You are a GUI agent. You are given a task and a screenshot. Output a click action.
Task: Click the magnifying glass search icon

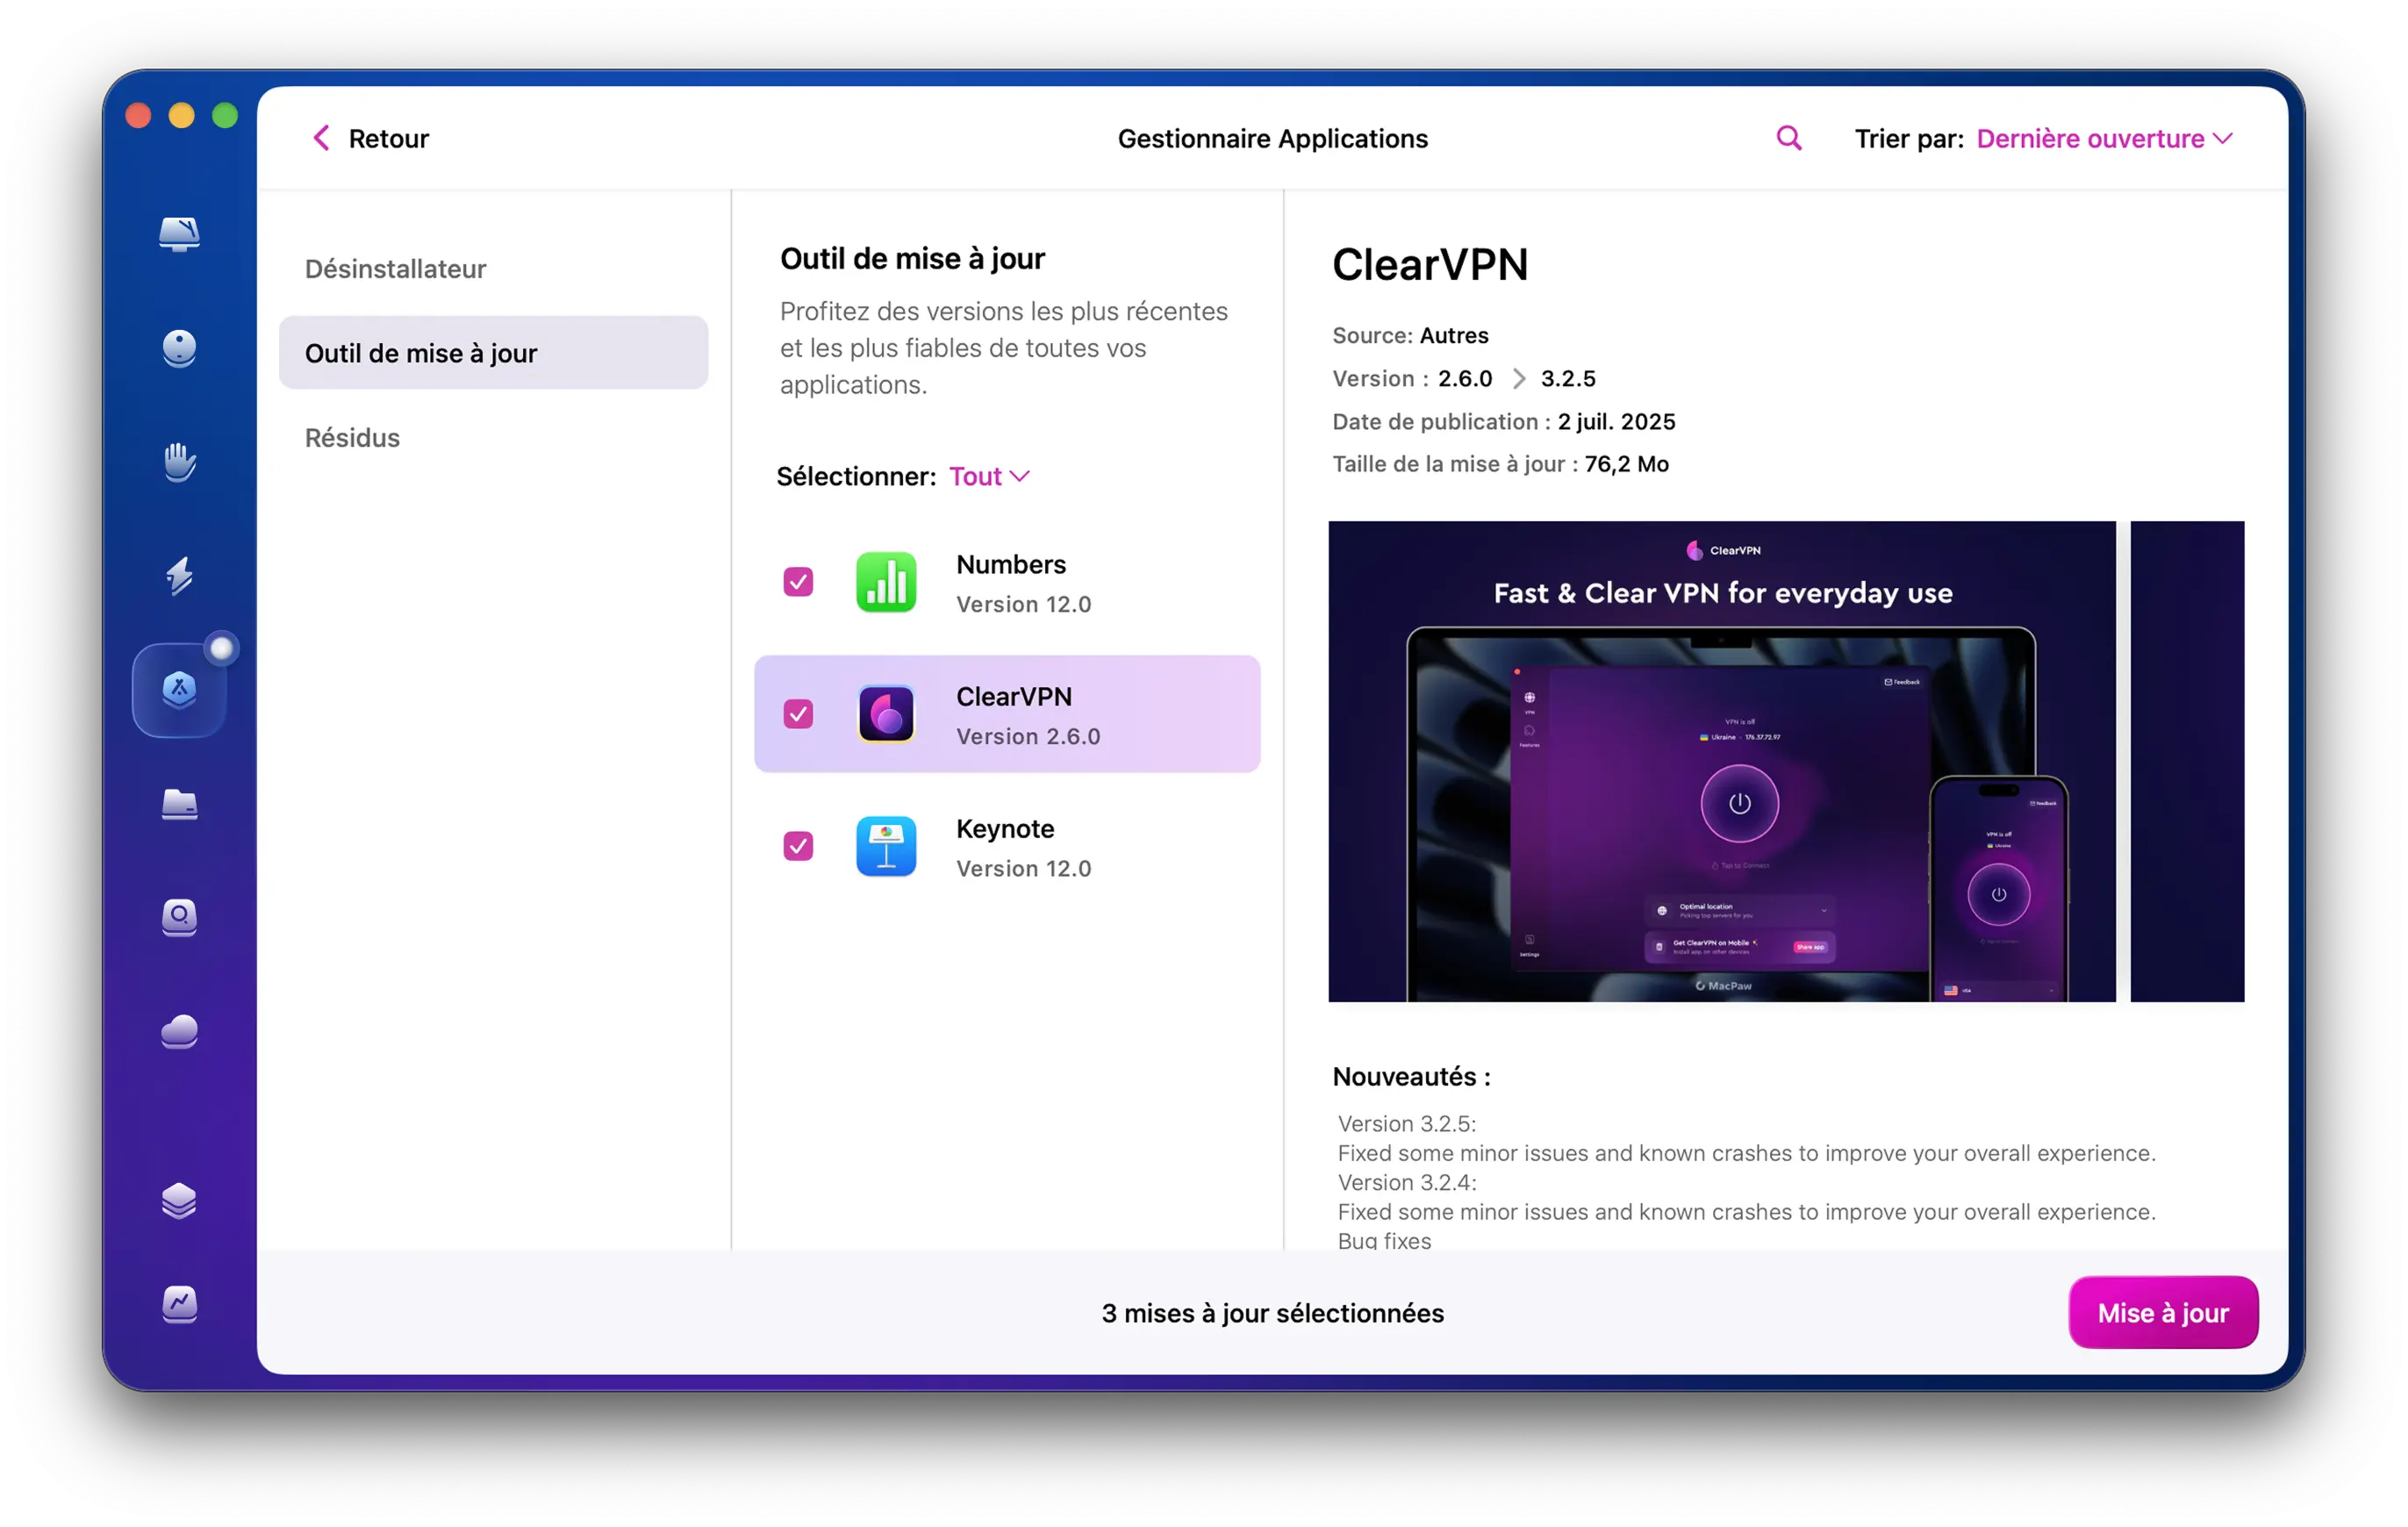[1788, 138]
